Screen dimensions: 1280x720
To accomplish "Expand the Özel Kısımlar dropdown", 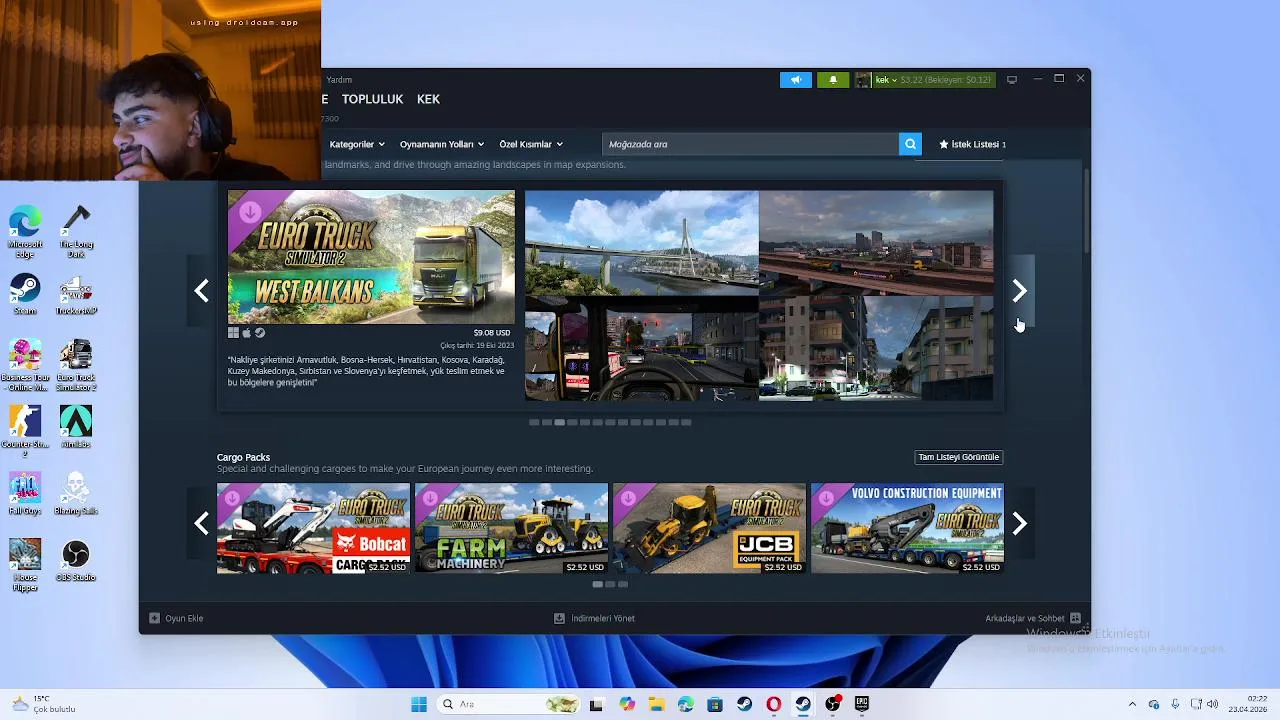I will [x=531, y=144].
